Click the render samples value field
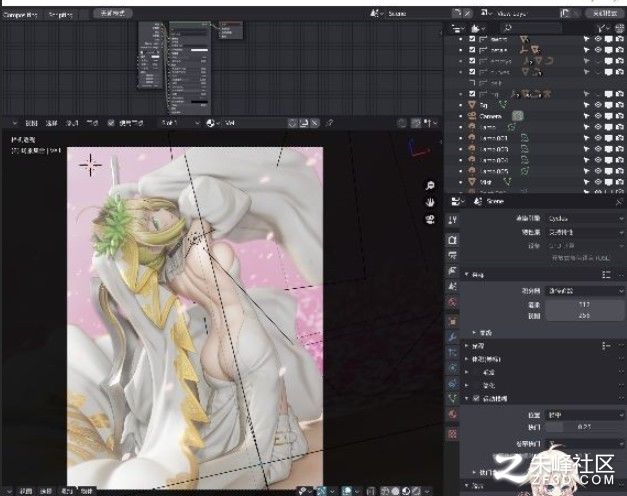The width and height of the screenshot is (627, 496). (585, 304)
